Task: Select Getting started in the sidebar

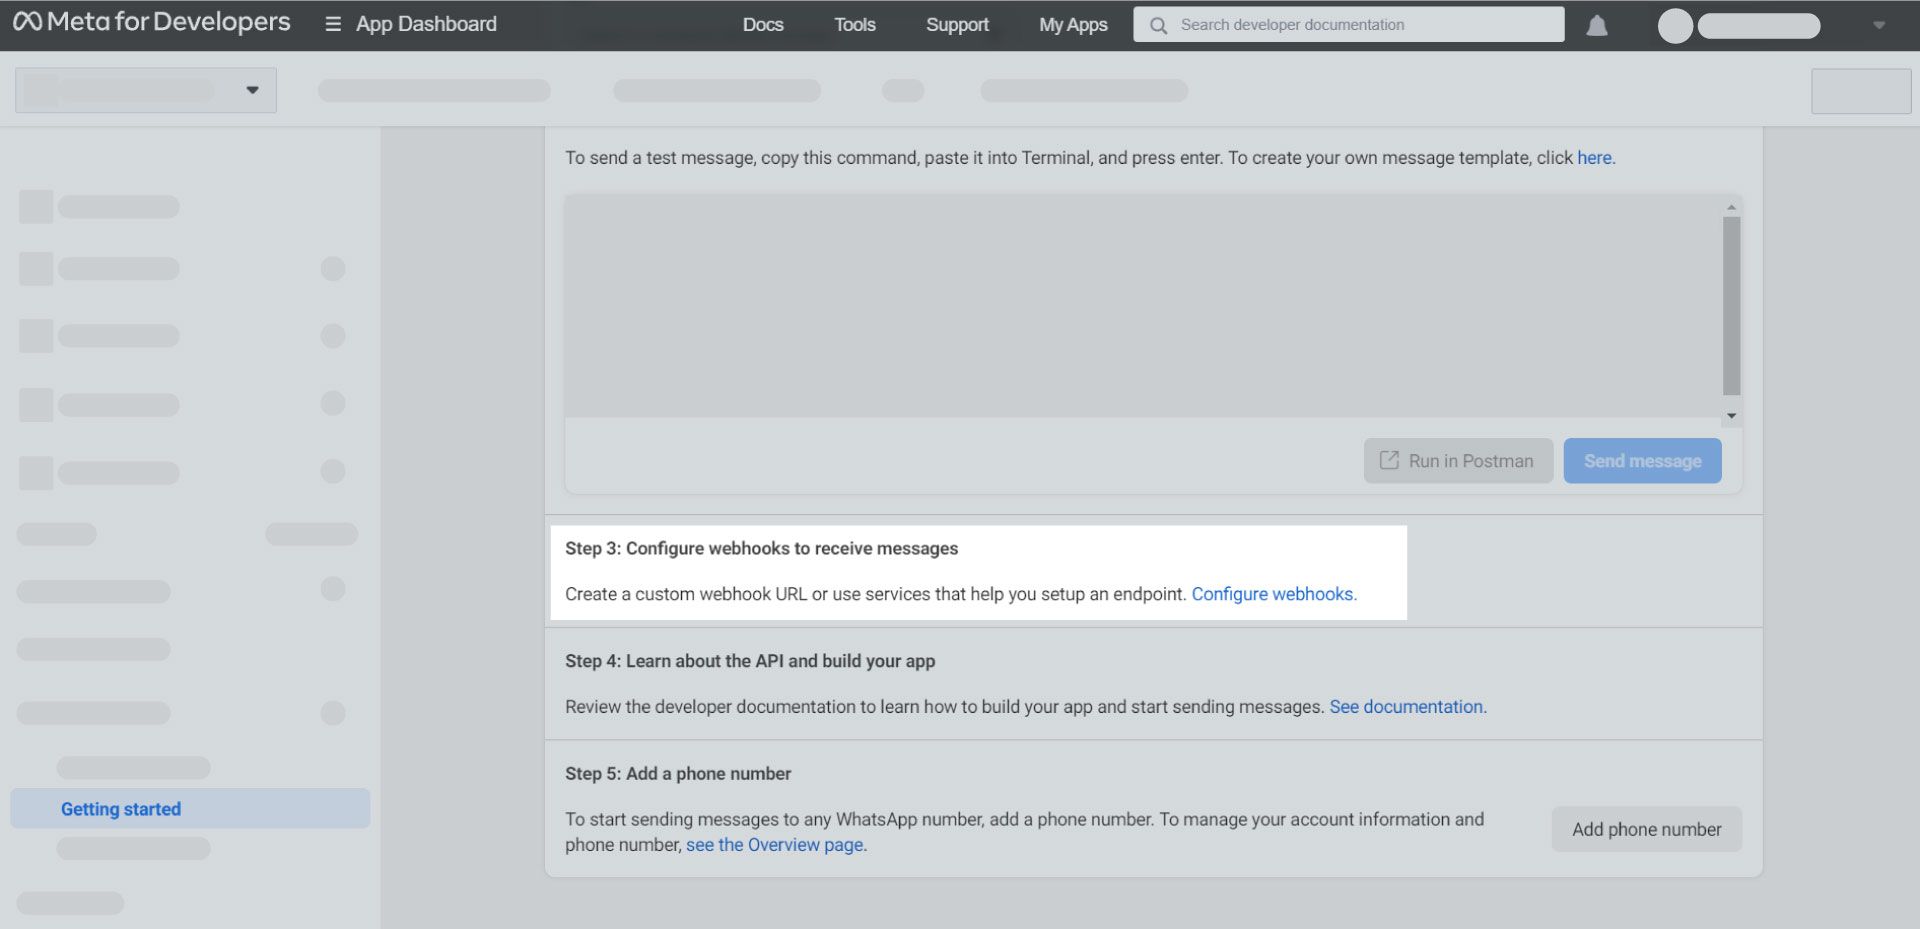Action: click(190, 809)
